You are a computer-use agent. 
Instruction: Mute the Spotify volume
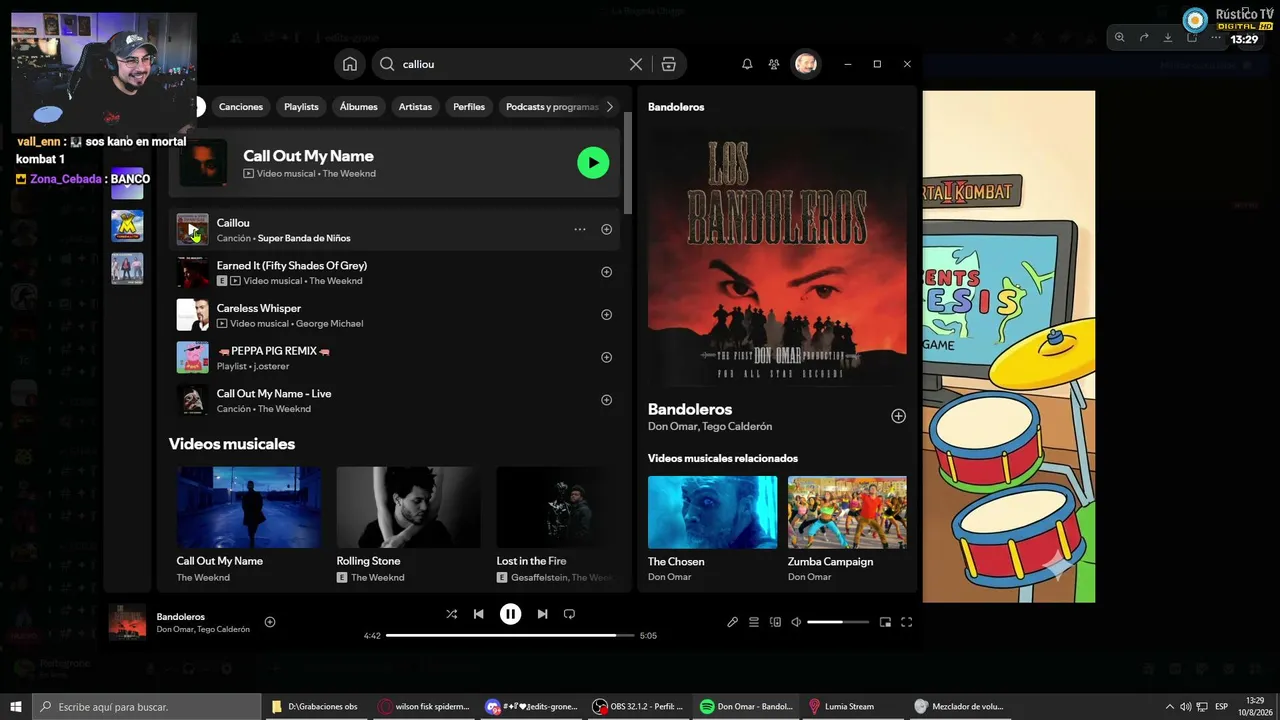[x=796, y=622]
